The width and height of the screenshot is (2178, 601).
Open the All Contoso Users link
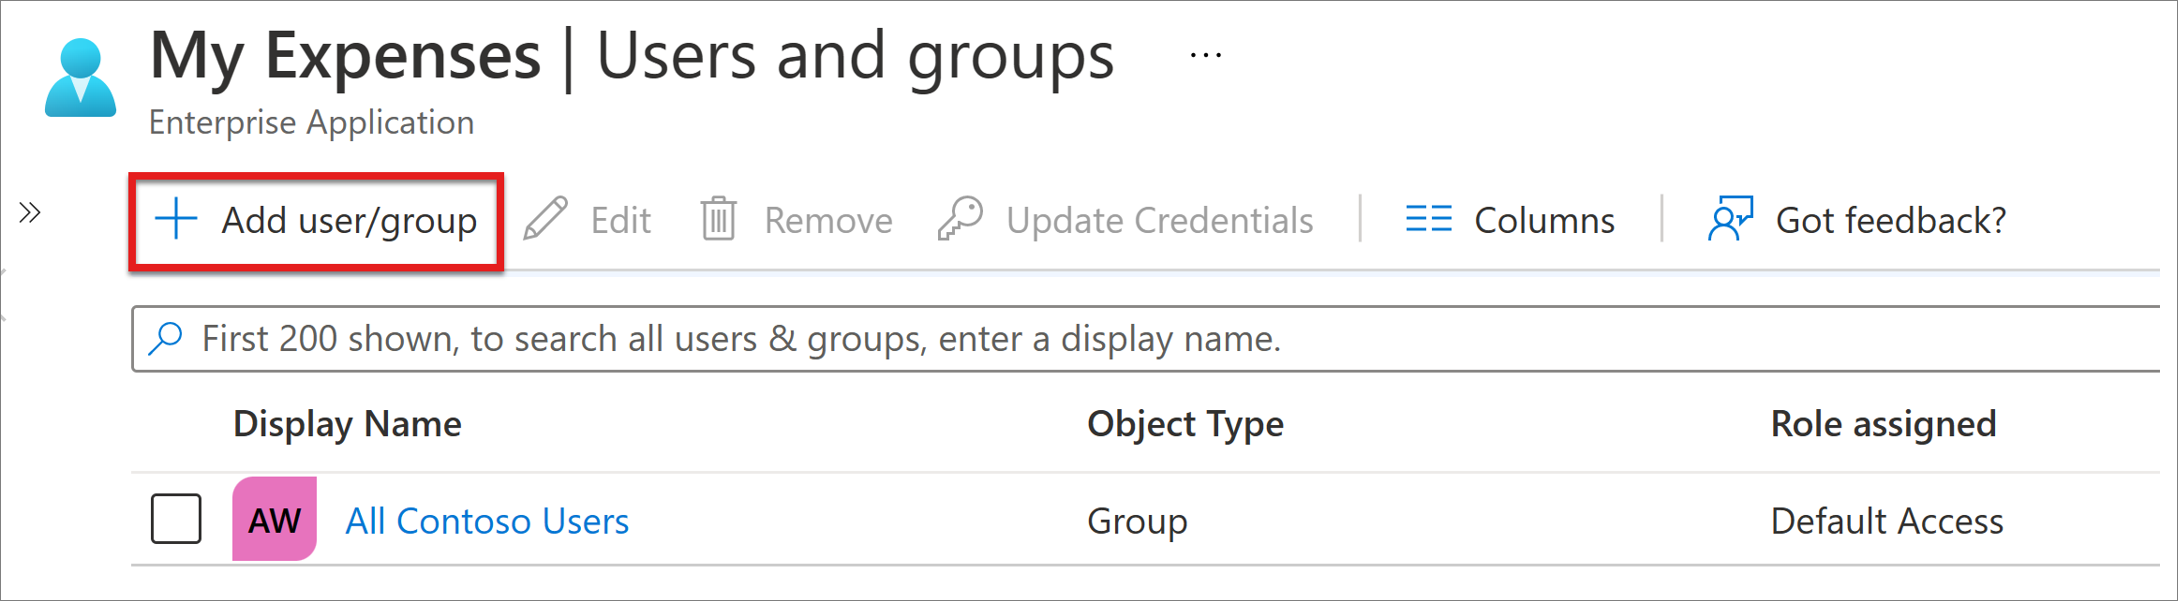pyautogui.click(x=487, y=521)
